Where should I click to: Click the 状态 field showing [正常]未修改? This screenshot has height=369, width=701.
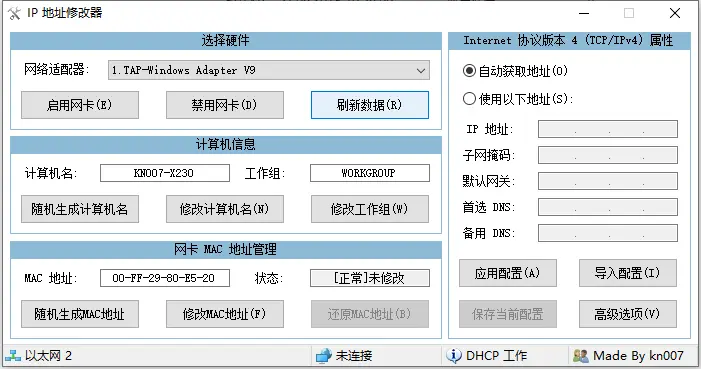pyautogui.click(x=370, y=278)
